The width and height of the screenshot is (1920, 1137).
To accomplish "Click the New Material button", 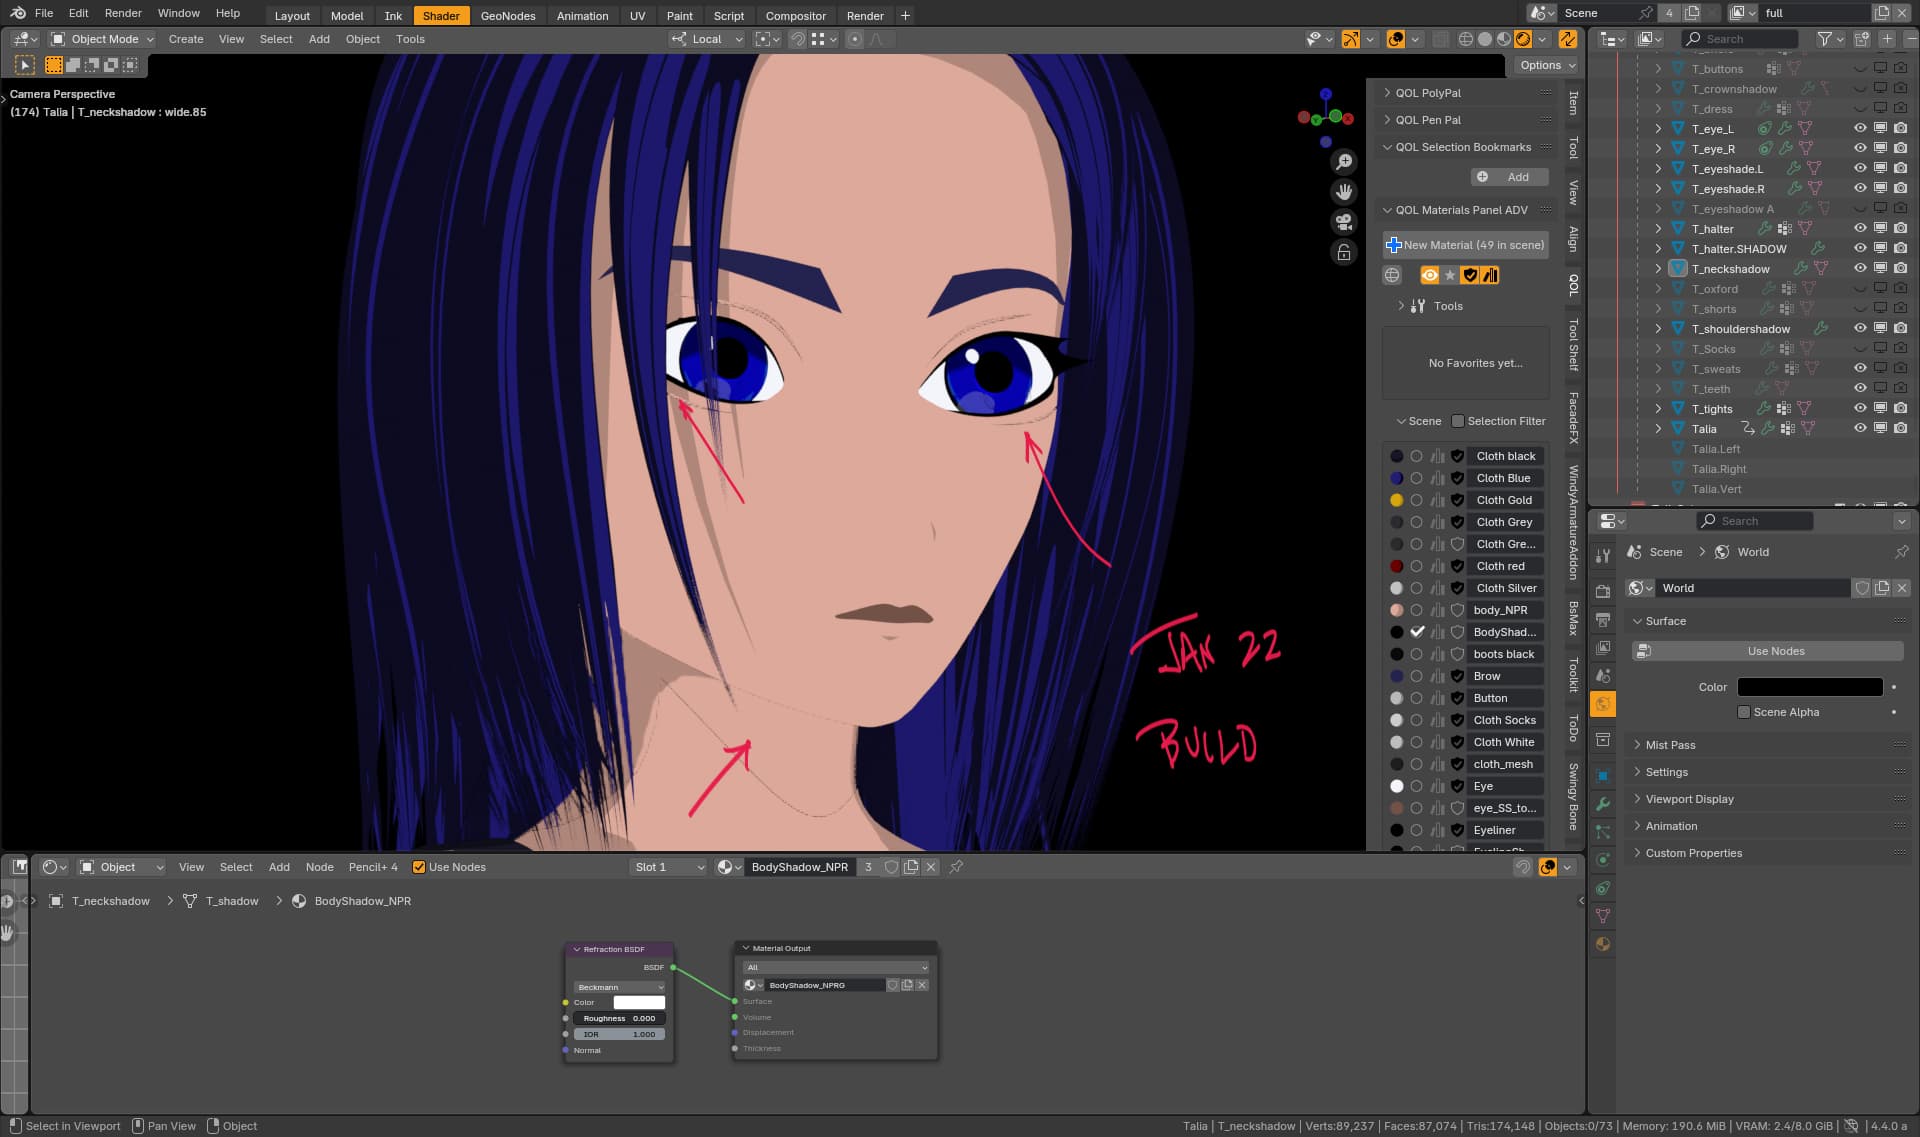I will click(1466, 245).
